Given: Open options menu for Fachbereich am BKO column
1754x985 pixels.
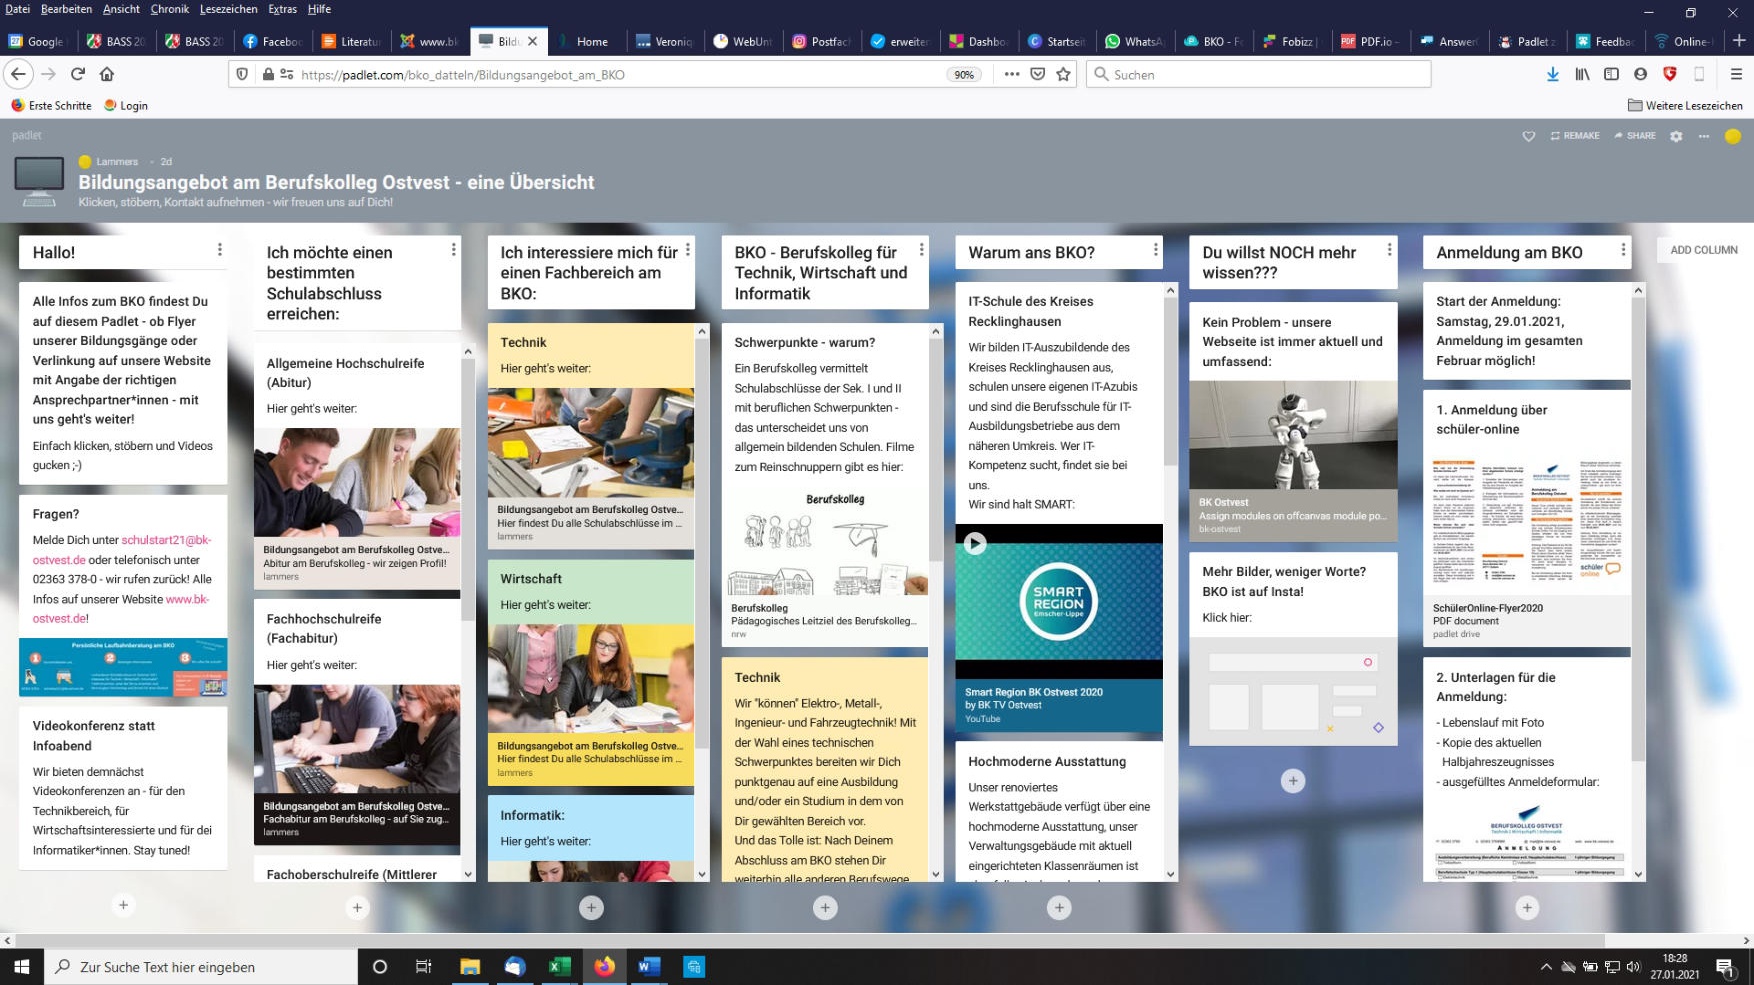Looking at the screenshot, I should click(688, 250).
